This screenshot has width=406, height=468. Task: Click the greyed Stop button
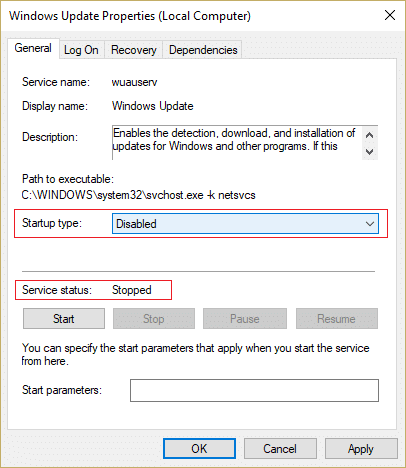coord(154,319)
